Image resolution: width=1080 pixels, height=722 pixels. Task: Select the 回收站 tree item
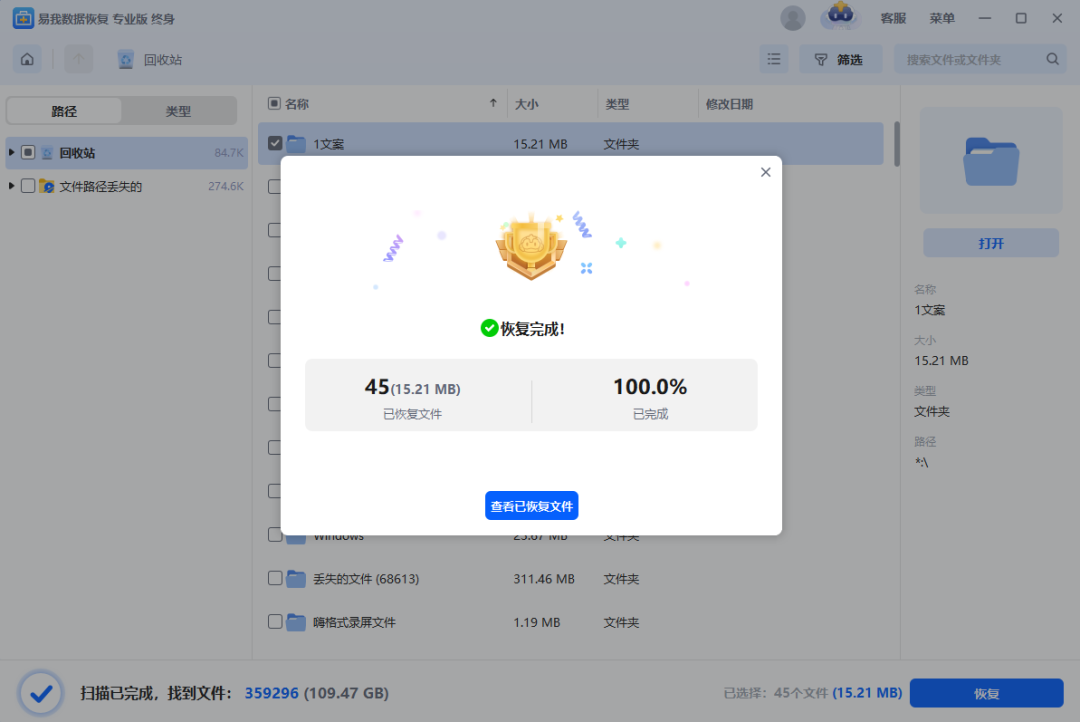[x=127, y=152]
